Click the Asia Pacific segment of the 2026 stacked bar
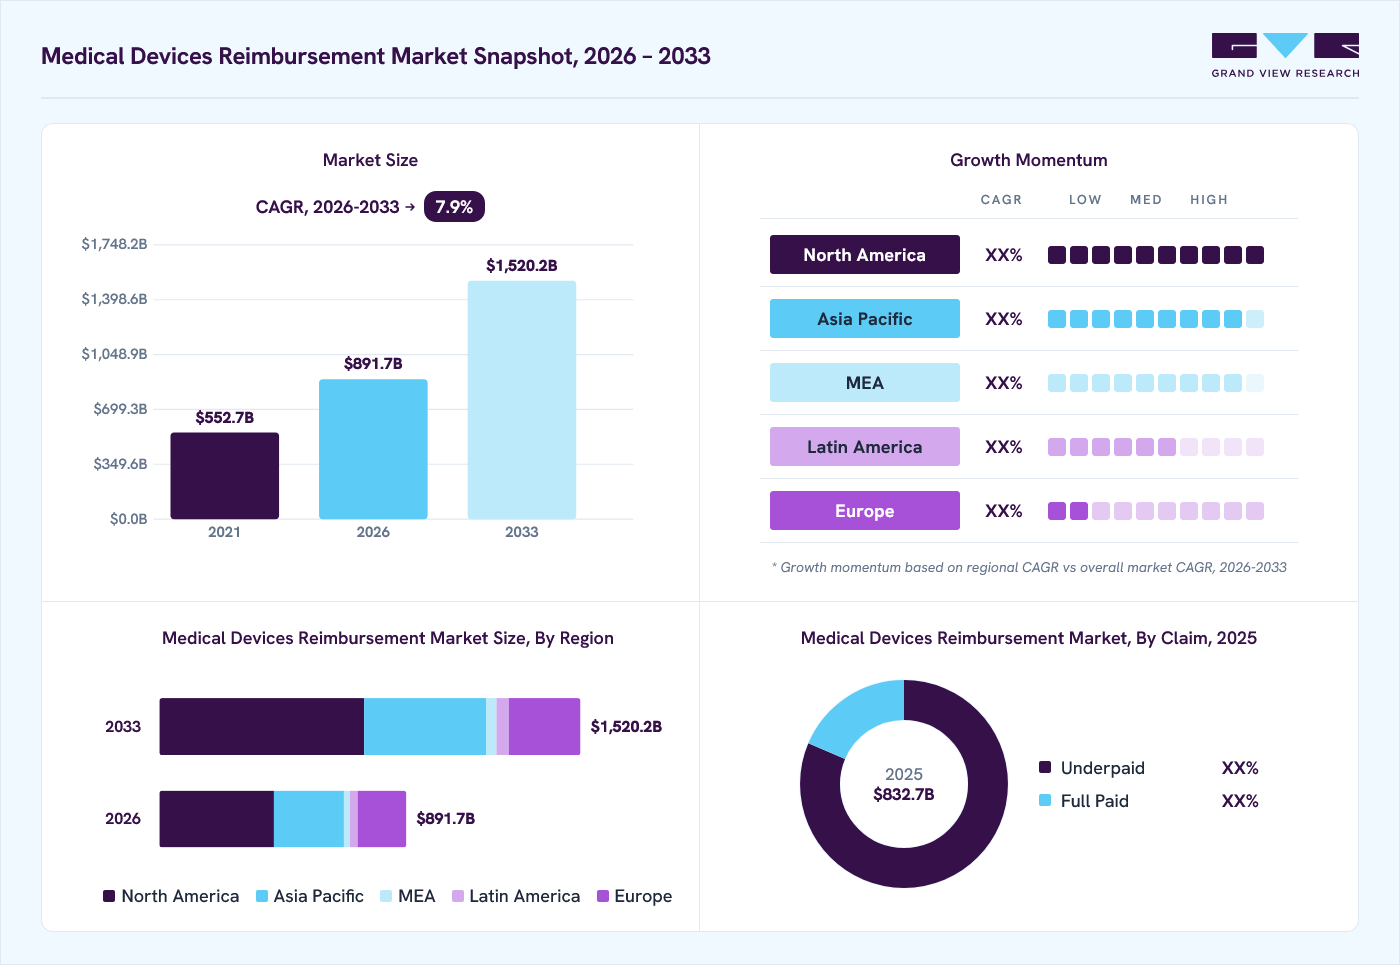This screenshot has height=965, width=1400. pyautogui.click(x=309, y=819)
